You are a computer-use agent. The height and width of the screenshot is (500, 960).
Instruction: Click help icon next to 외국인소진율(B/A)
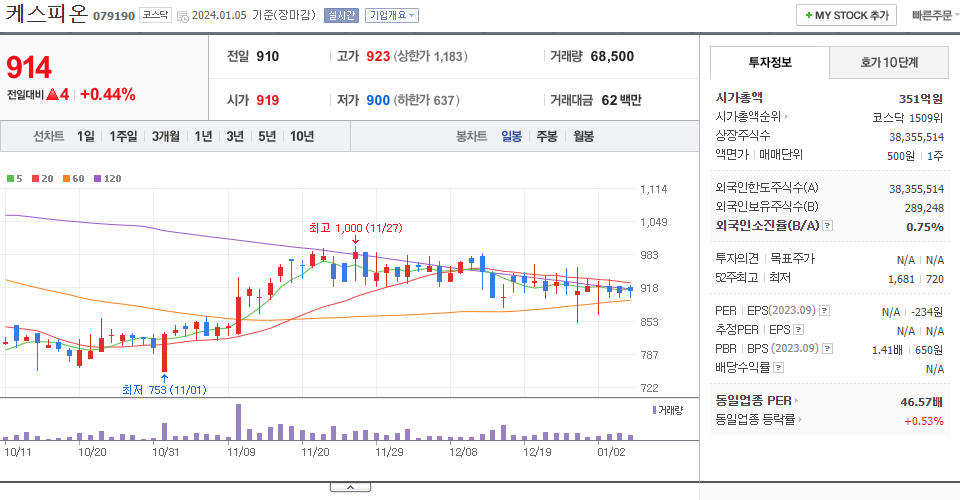(827, 226)
